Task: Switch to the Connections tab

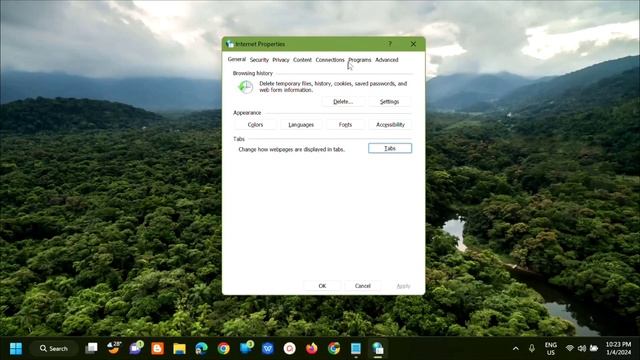Action: click(x=330, y=60)
